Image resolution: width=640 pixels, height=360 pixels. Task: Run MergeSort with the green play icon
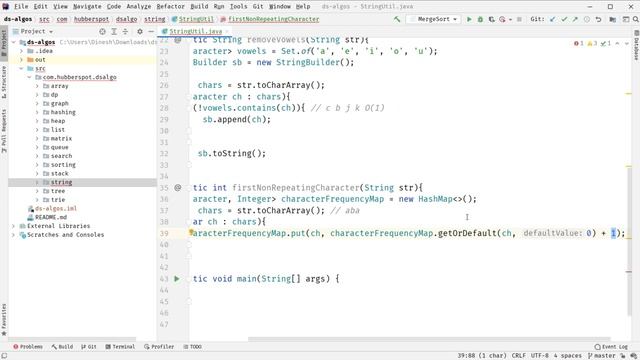pos(469,19)
